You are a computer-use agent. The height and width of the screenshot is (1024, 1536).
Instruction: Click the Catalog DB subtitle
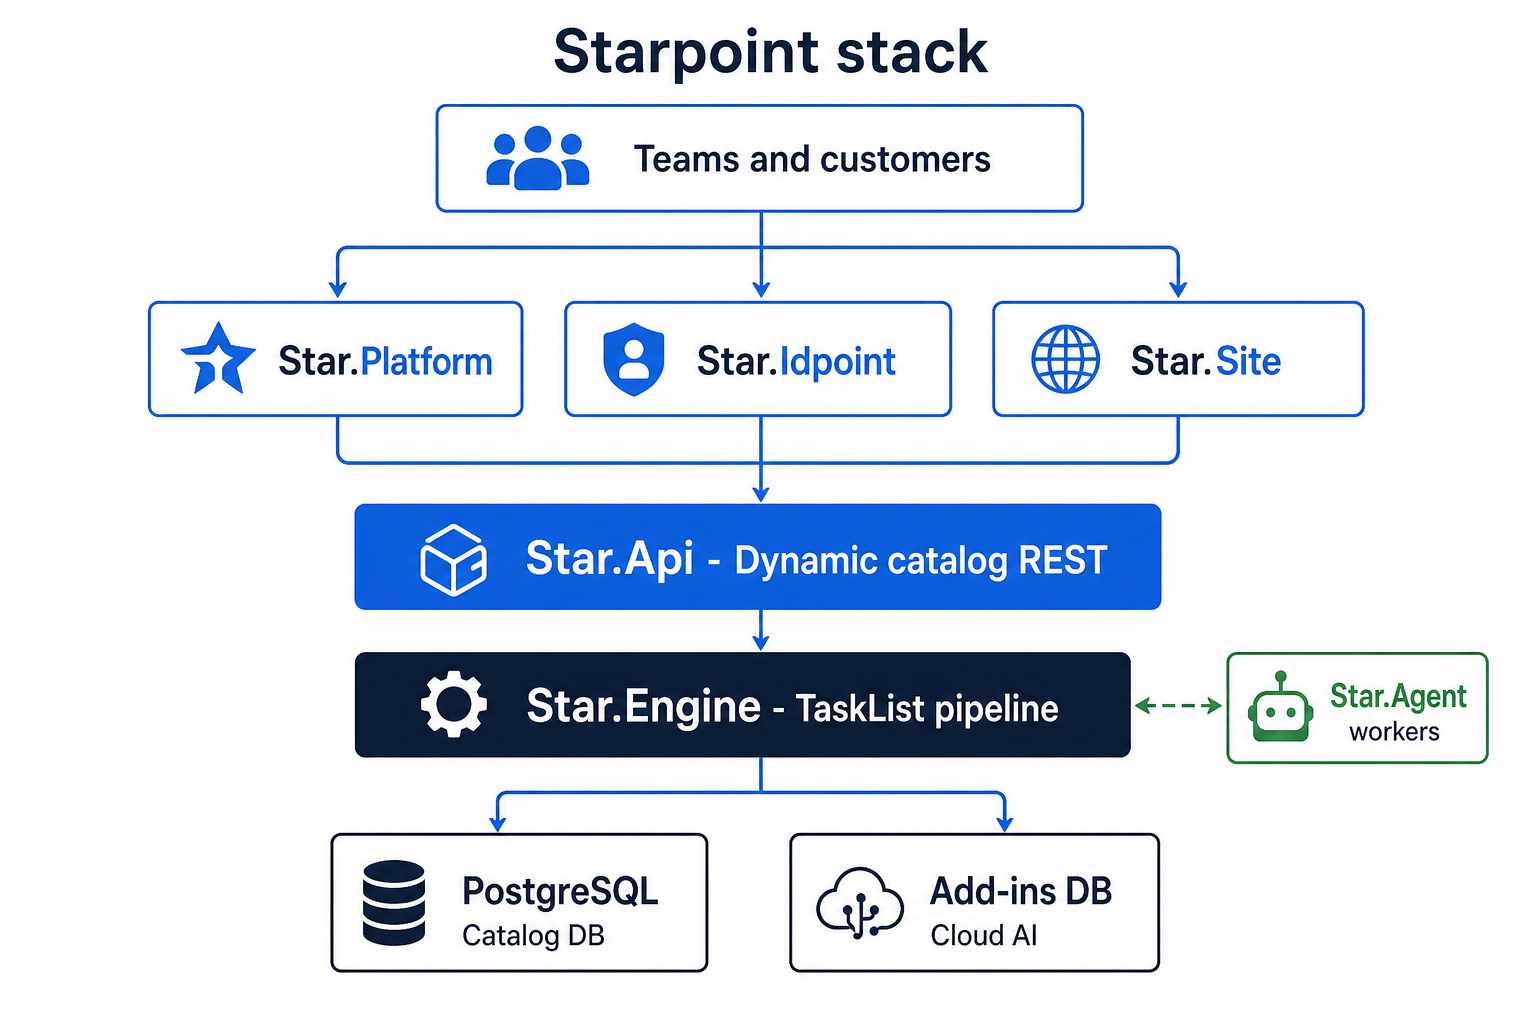(x=533, y=936)
